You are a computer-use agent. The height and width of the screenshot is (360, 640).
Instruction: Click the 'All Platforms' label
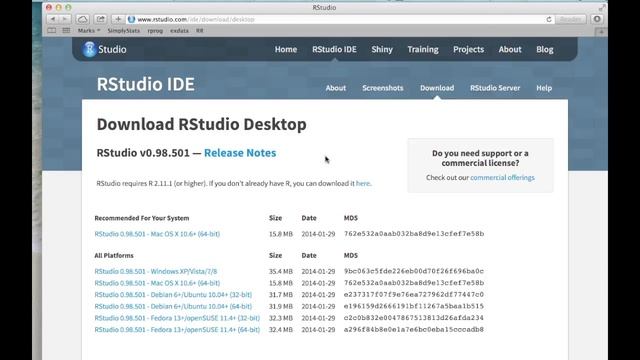114,256
